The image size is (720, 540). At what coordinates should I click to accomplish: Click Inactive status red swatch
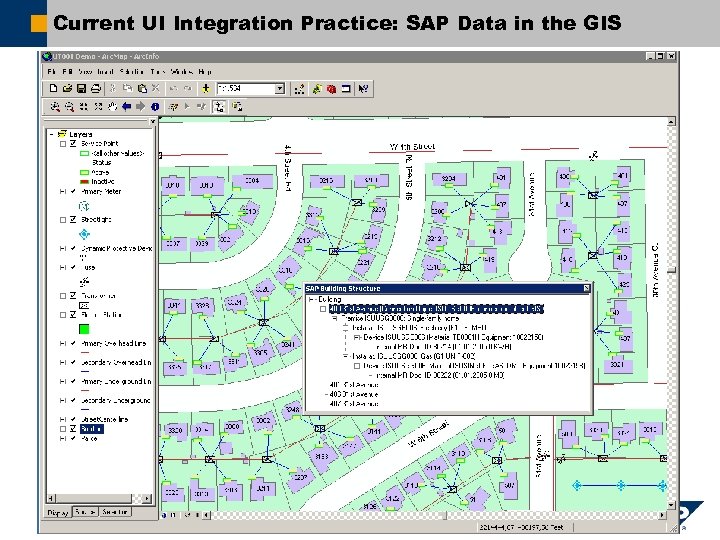pos(84,182)
